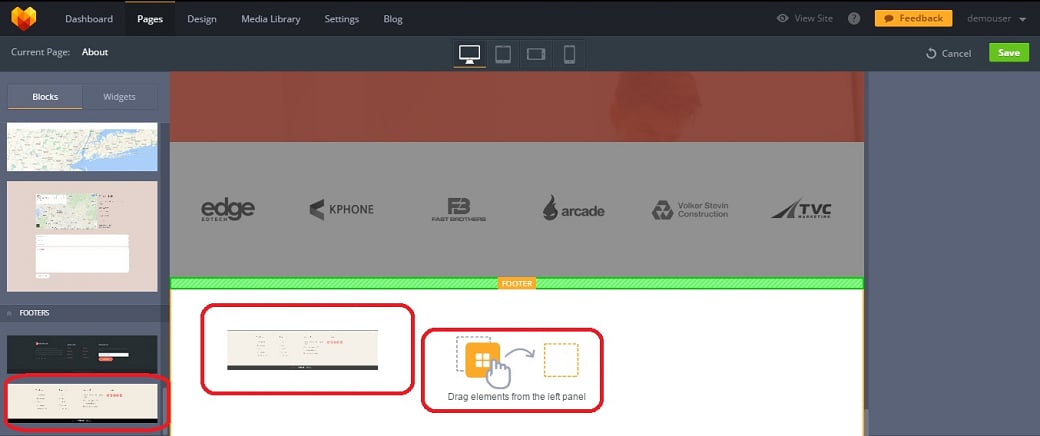Viewport: 1040px width, 436px height.
Task: Cancel the current page edits
Action: (949, 53)
